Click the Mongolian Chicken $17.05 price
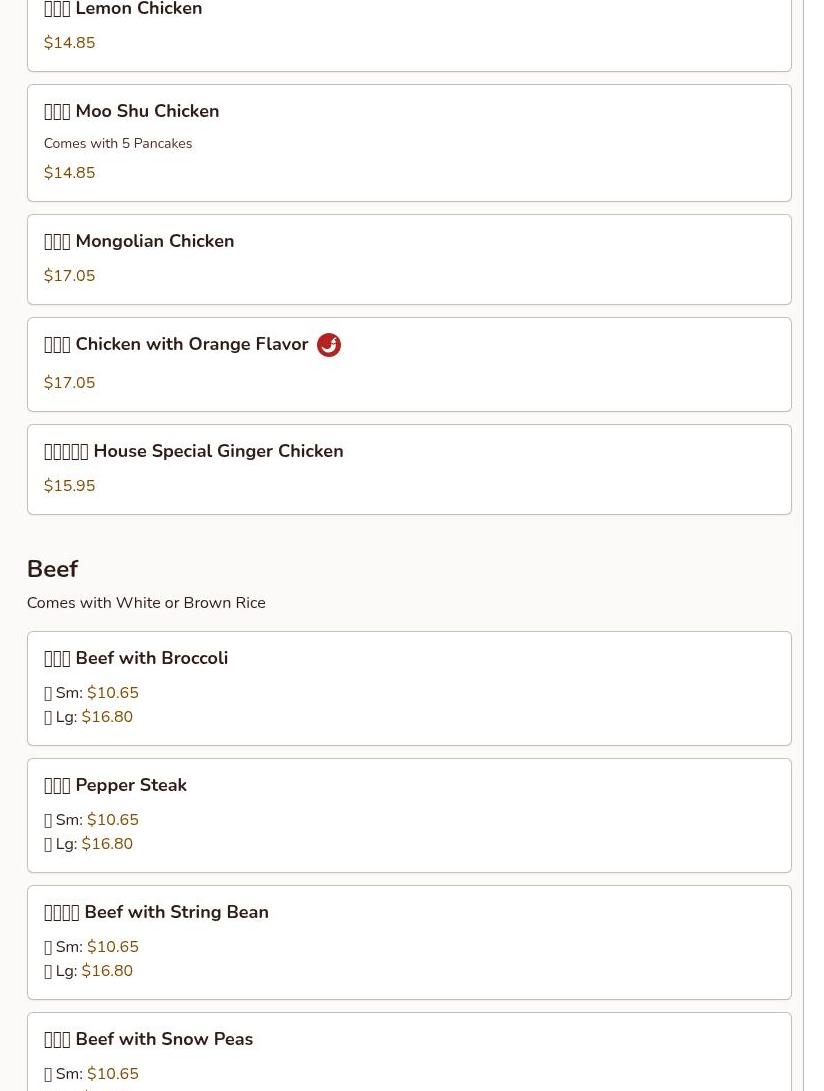The image size is (824, 1091). [70, 276]
